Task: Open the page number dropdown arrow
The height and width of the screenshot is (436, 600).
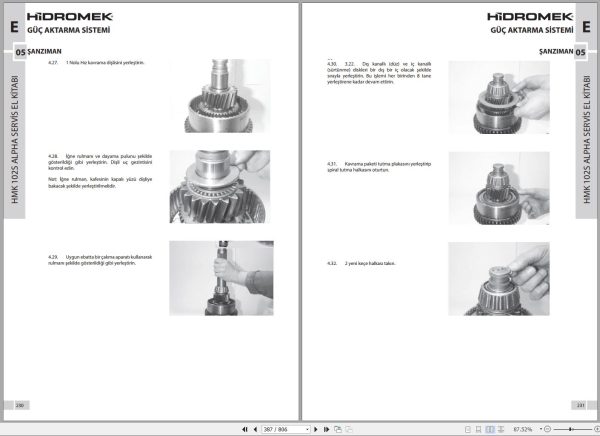Action: (x=307, y=429)
